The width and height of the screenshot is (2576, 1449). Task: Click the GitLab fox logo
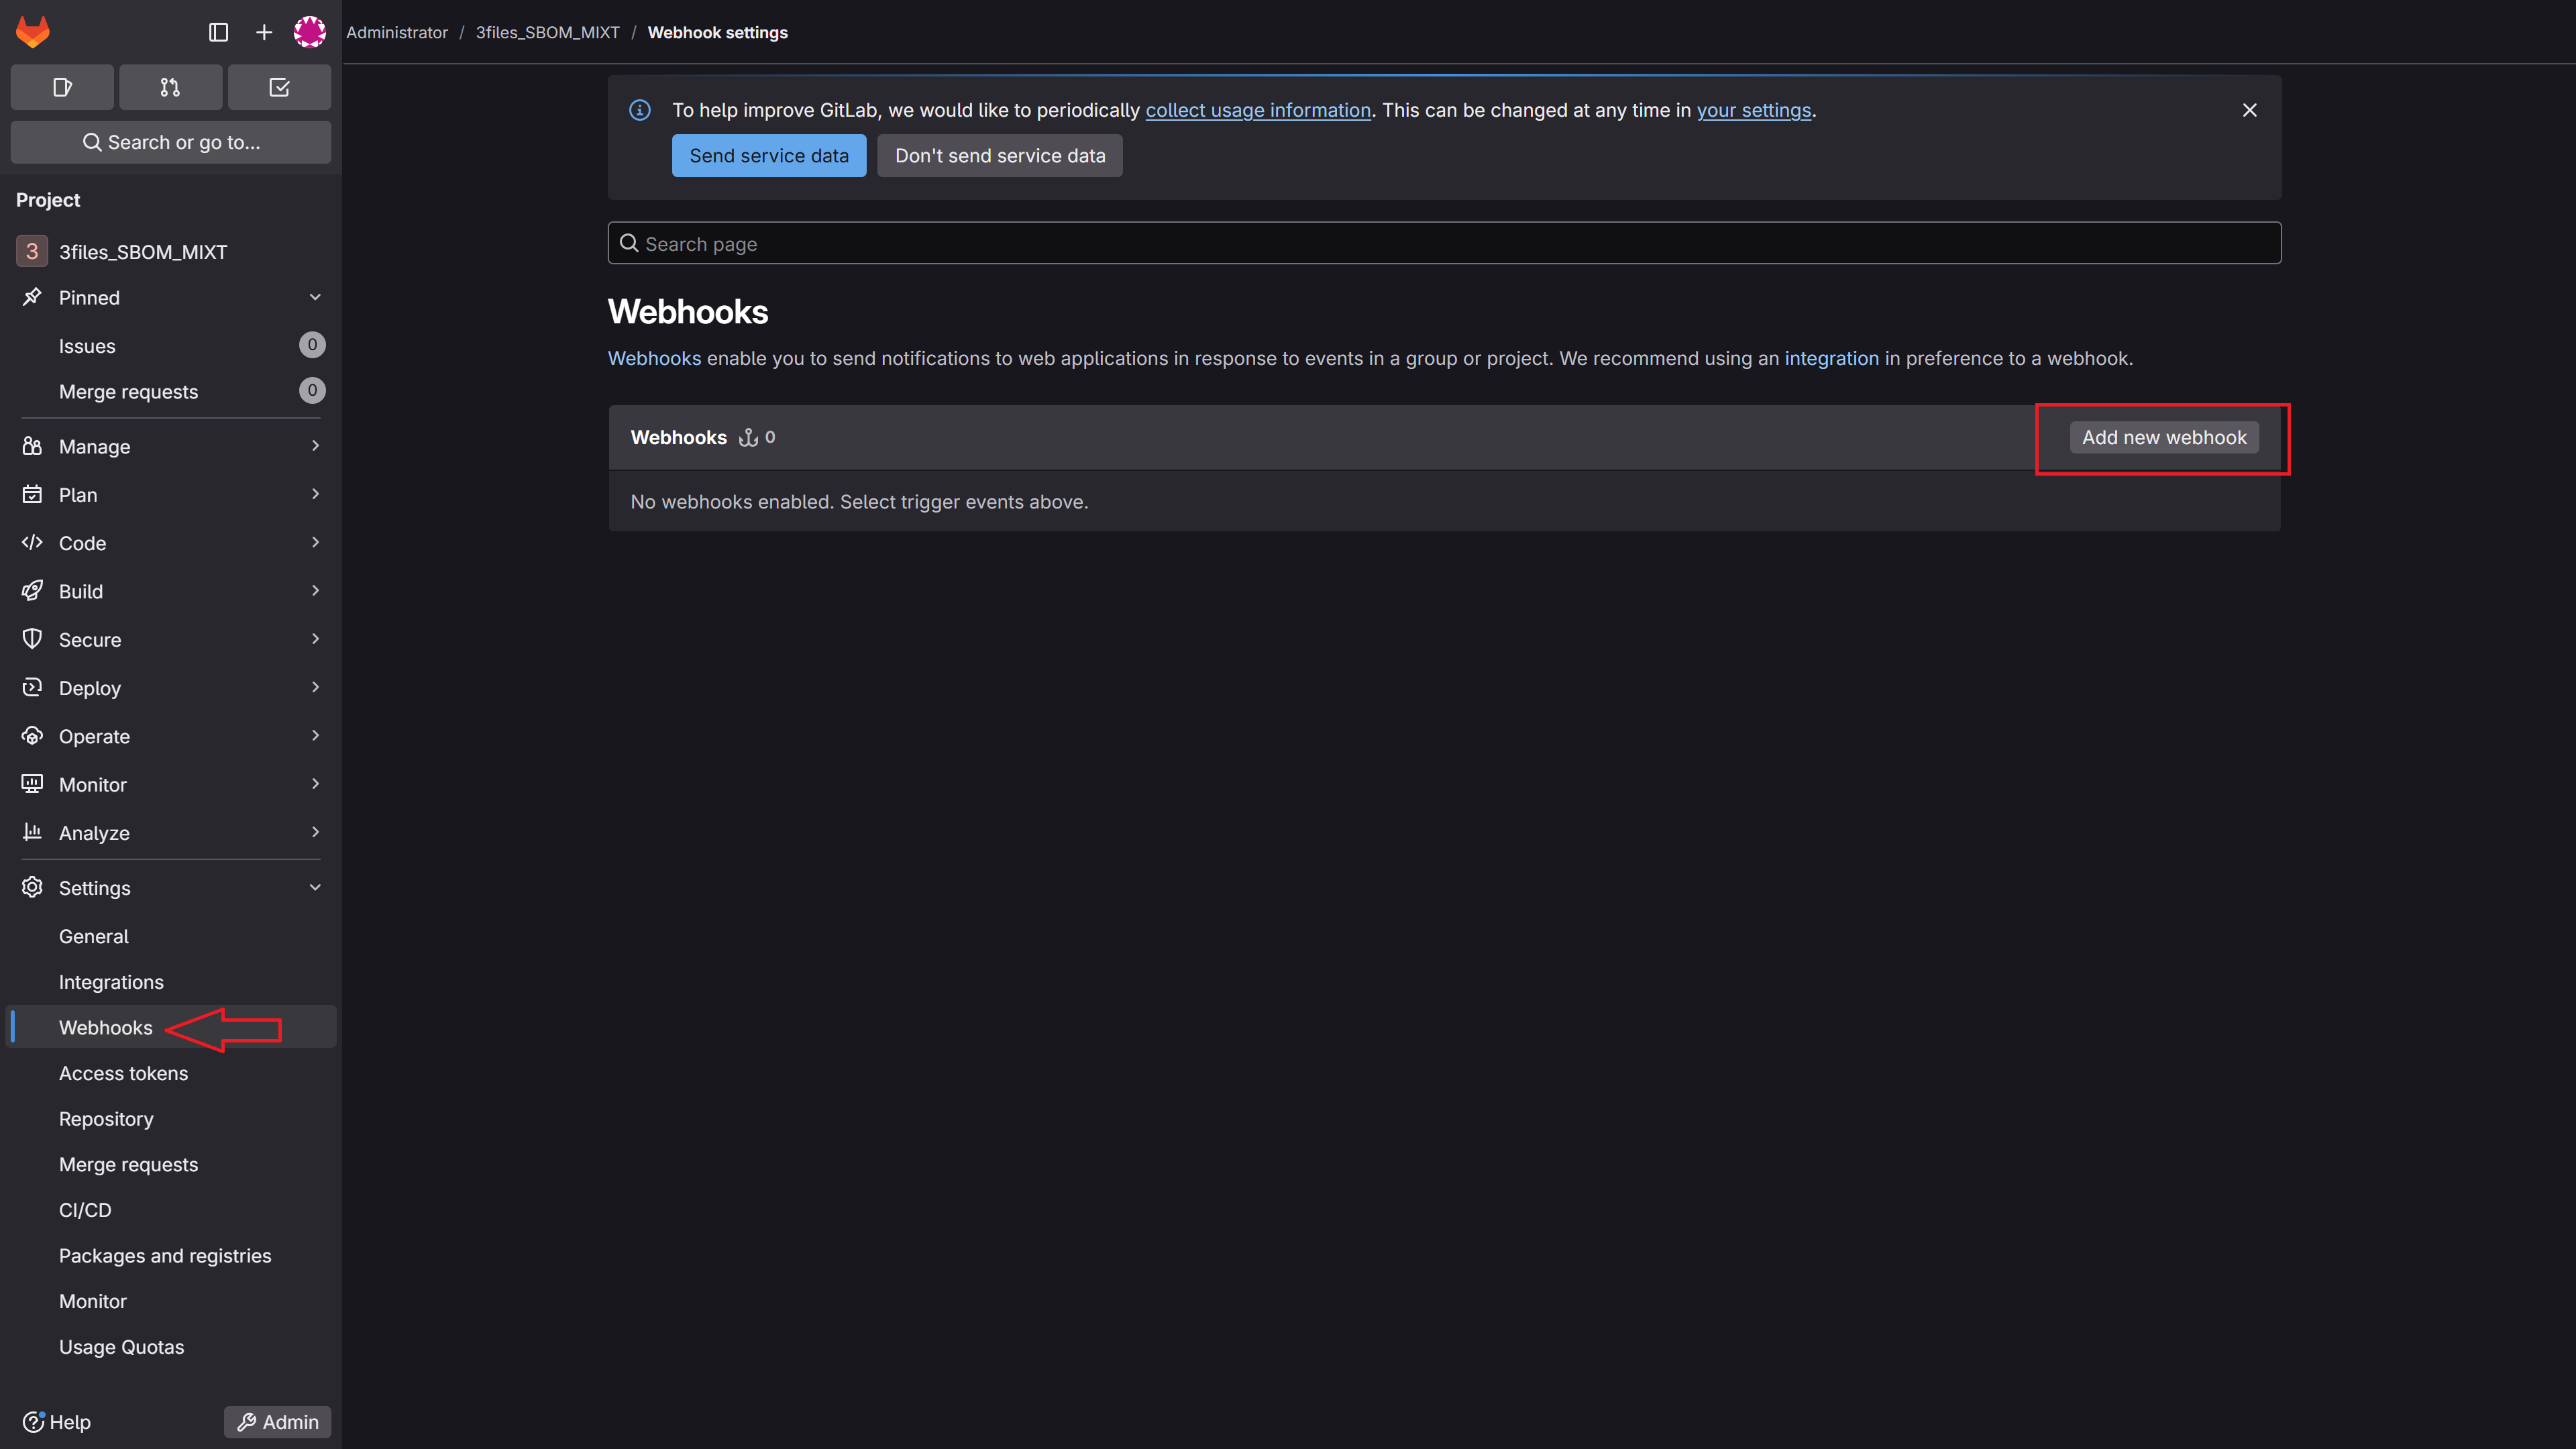33,32
